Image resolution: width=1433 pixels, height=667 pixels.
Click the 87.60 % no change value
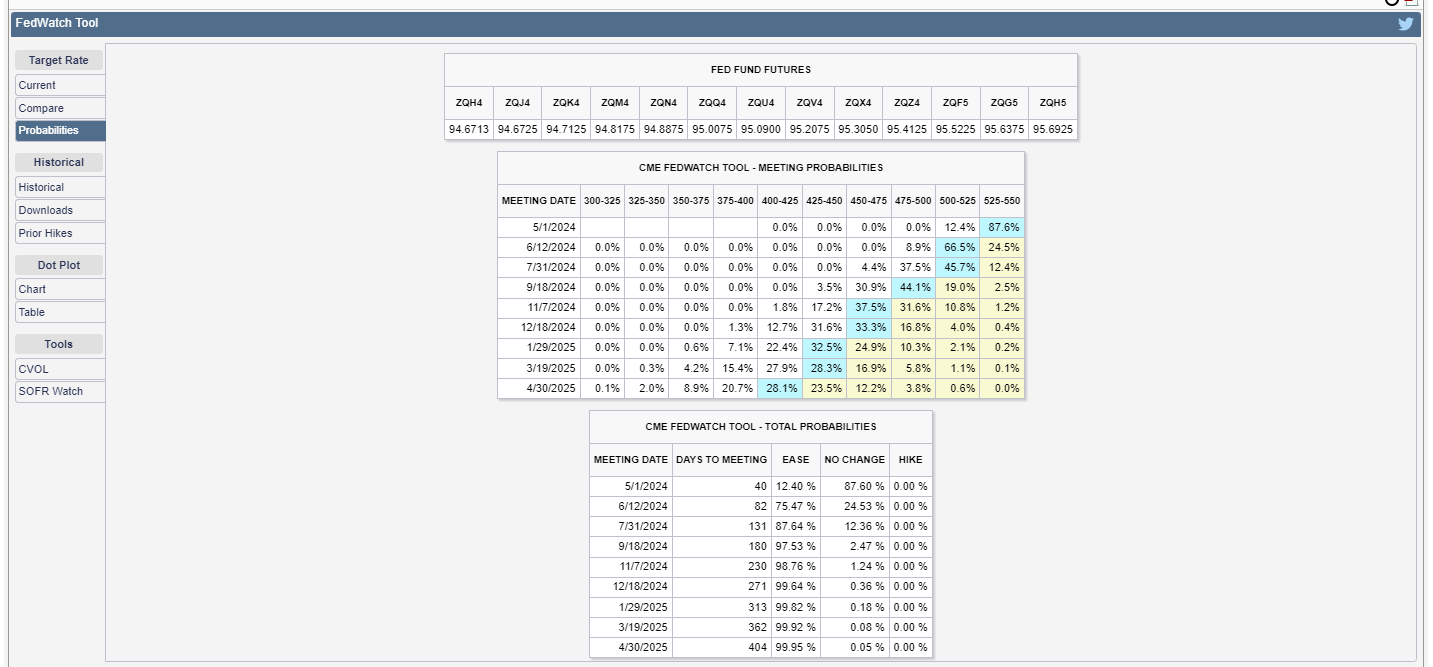tap(855, 486)
